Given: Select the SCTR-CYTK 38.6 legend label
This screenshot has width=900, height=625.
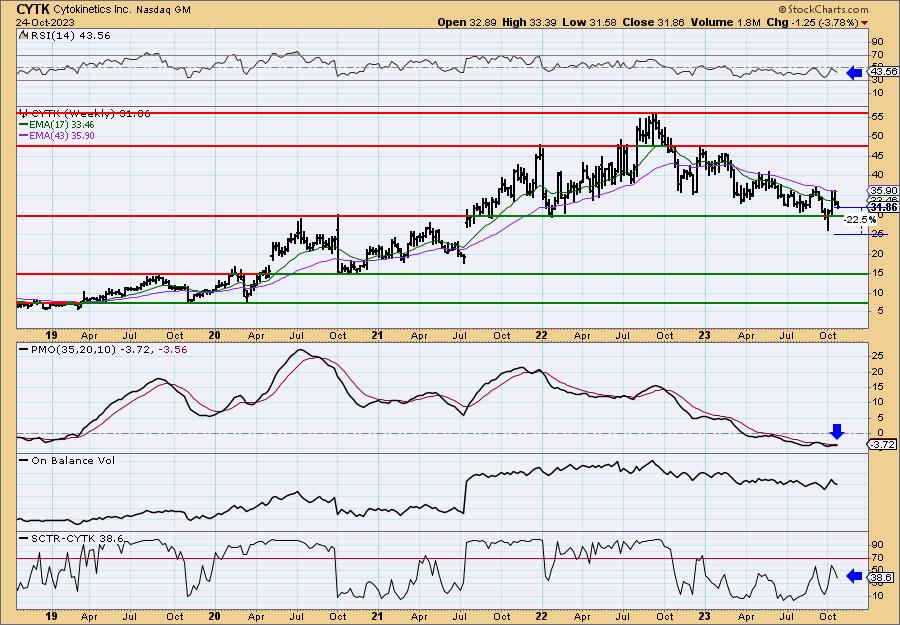Looking at the screenshot, I should point(76,539).
